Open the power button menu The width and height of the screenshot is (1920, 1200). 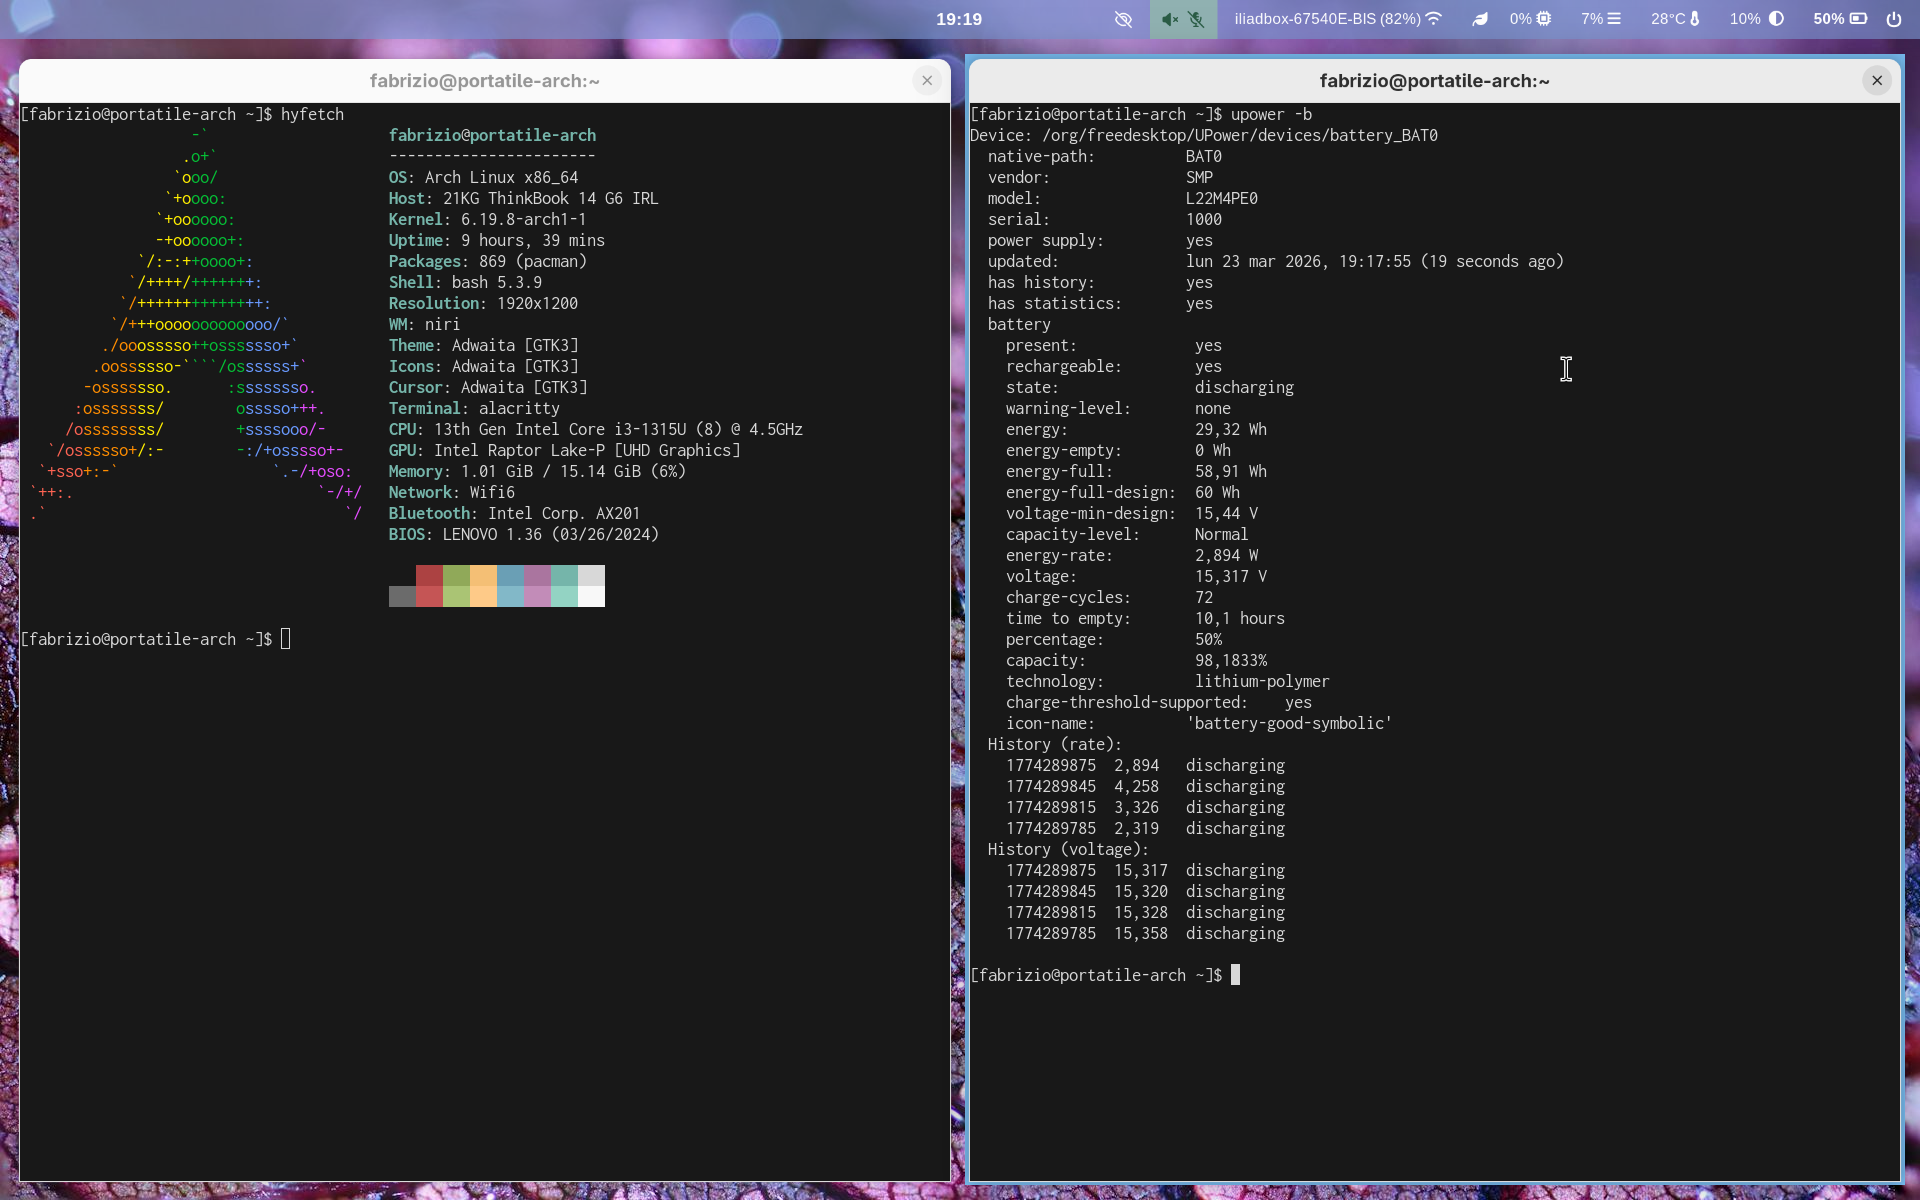coord(1894,19)
